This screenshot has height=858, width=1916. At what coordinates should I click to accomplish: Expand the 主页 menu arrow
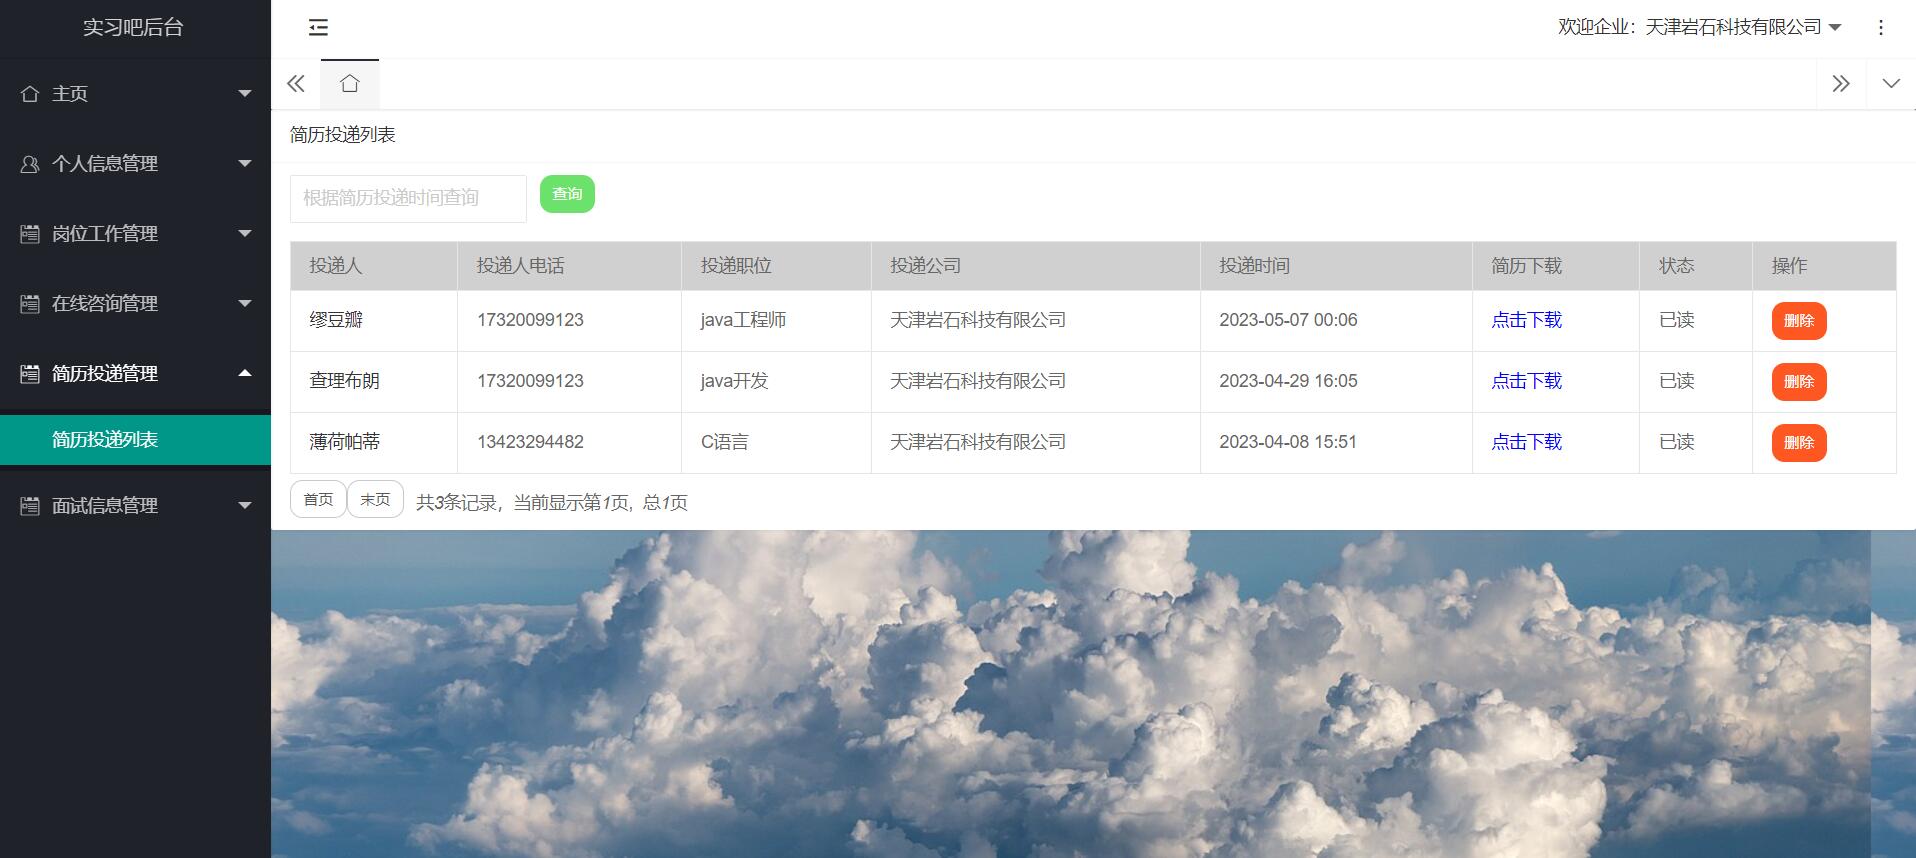(x=245, y=93)
